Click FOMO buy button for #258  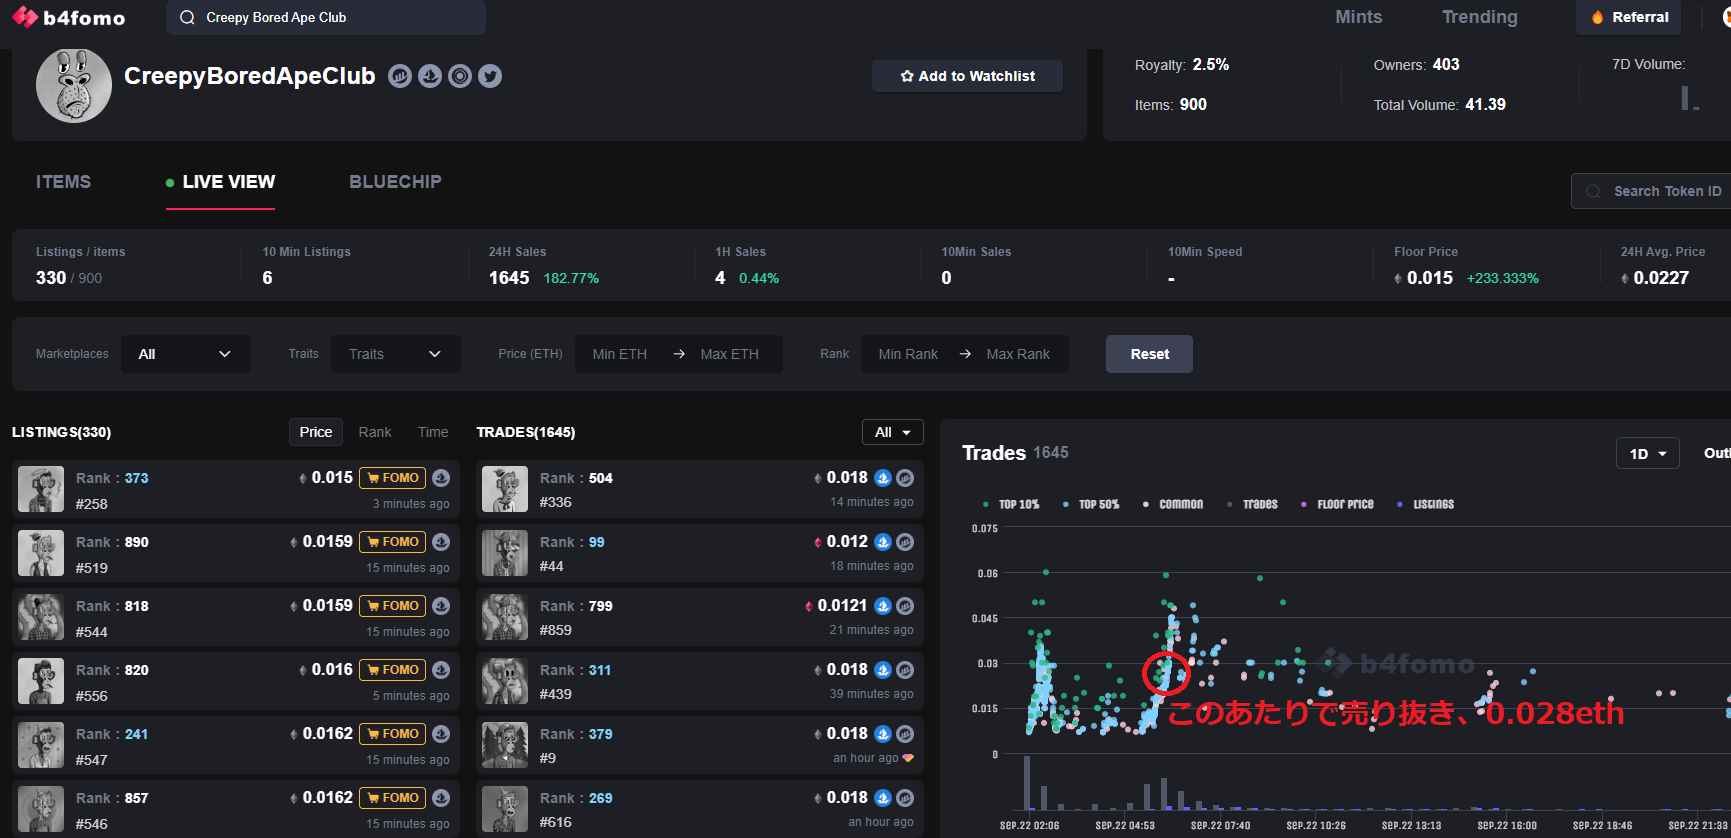392,478
